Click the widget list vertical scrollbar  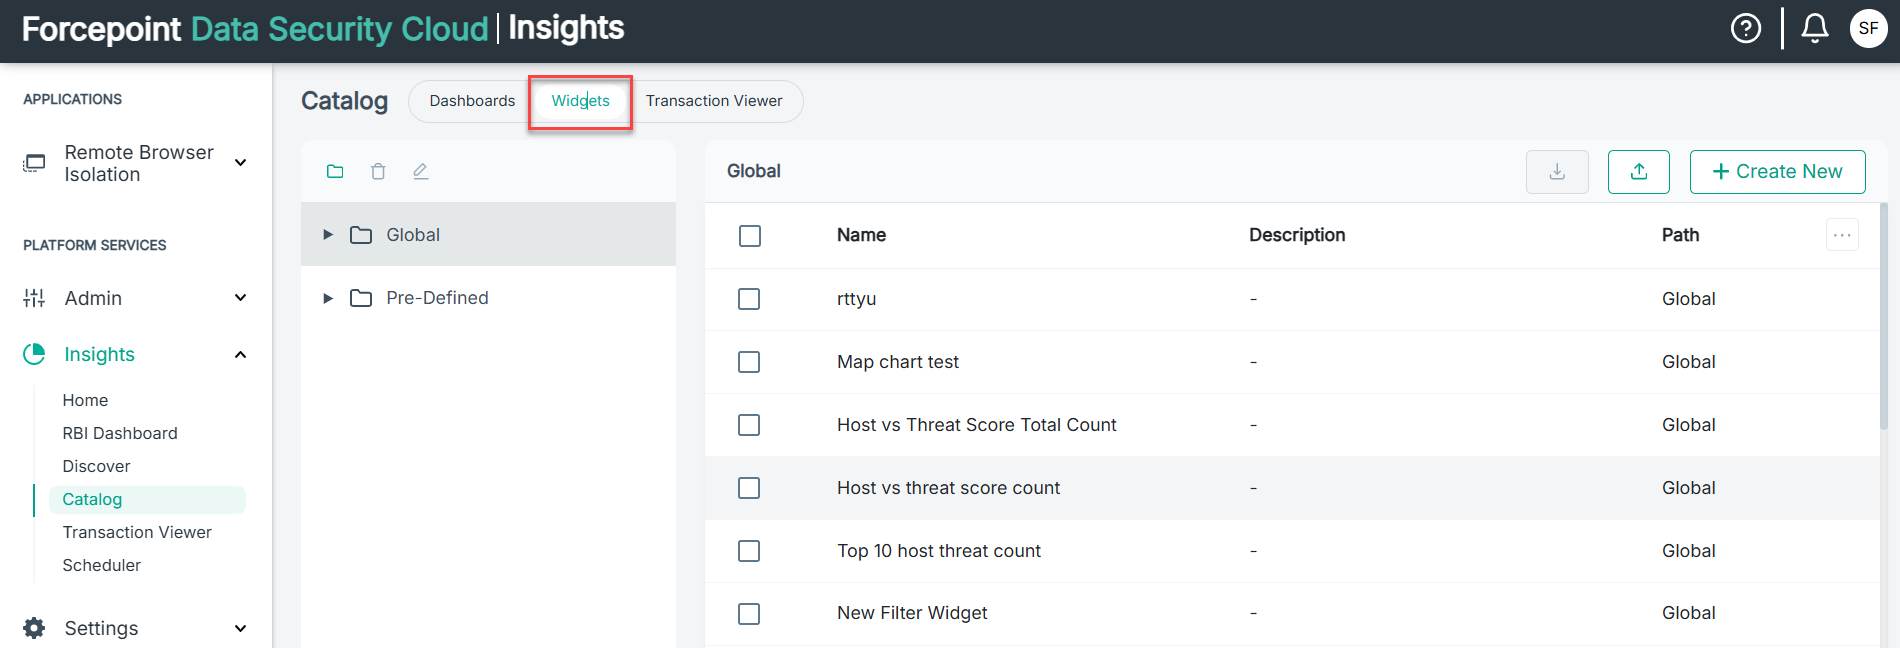(1884, 316)
